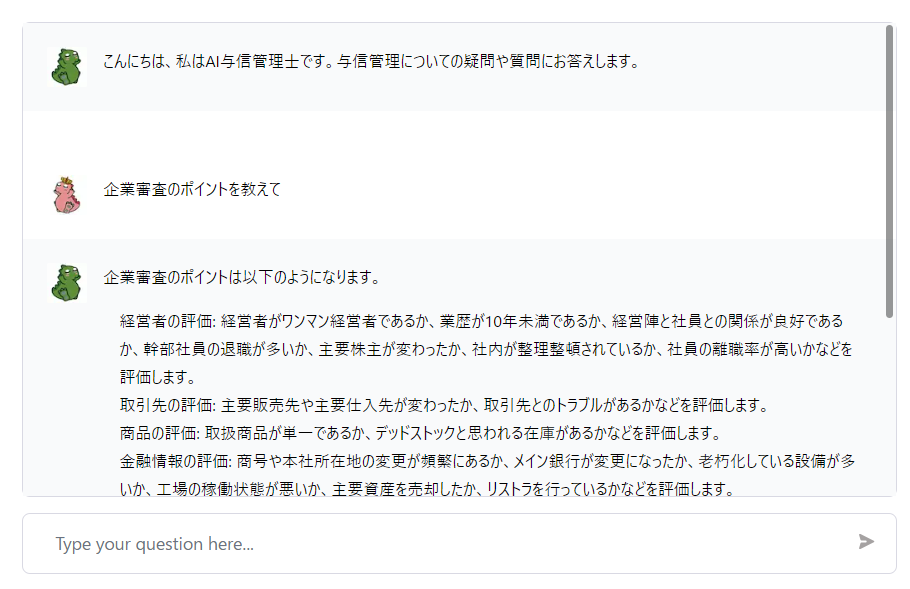Click the user question '企業審査のポイントを教えて'
The height and width of the screenshot is (589, 910).
[192, 189]
